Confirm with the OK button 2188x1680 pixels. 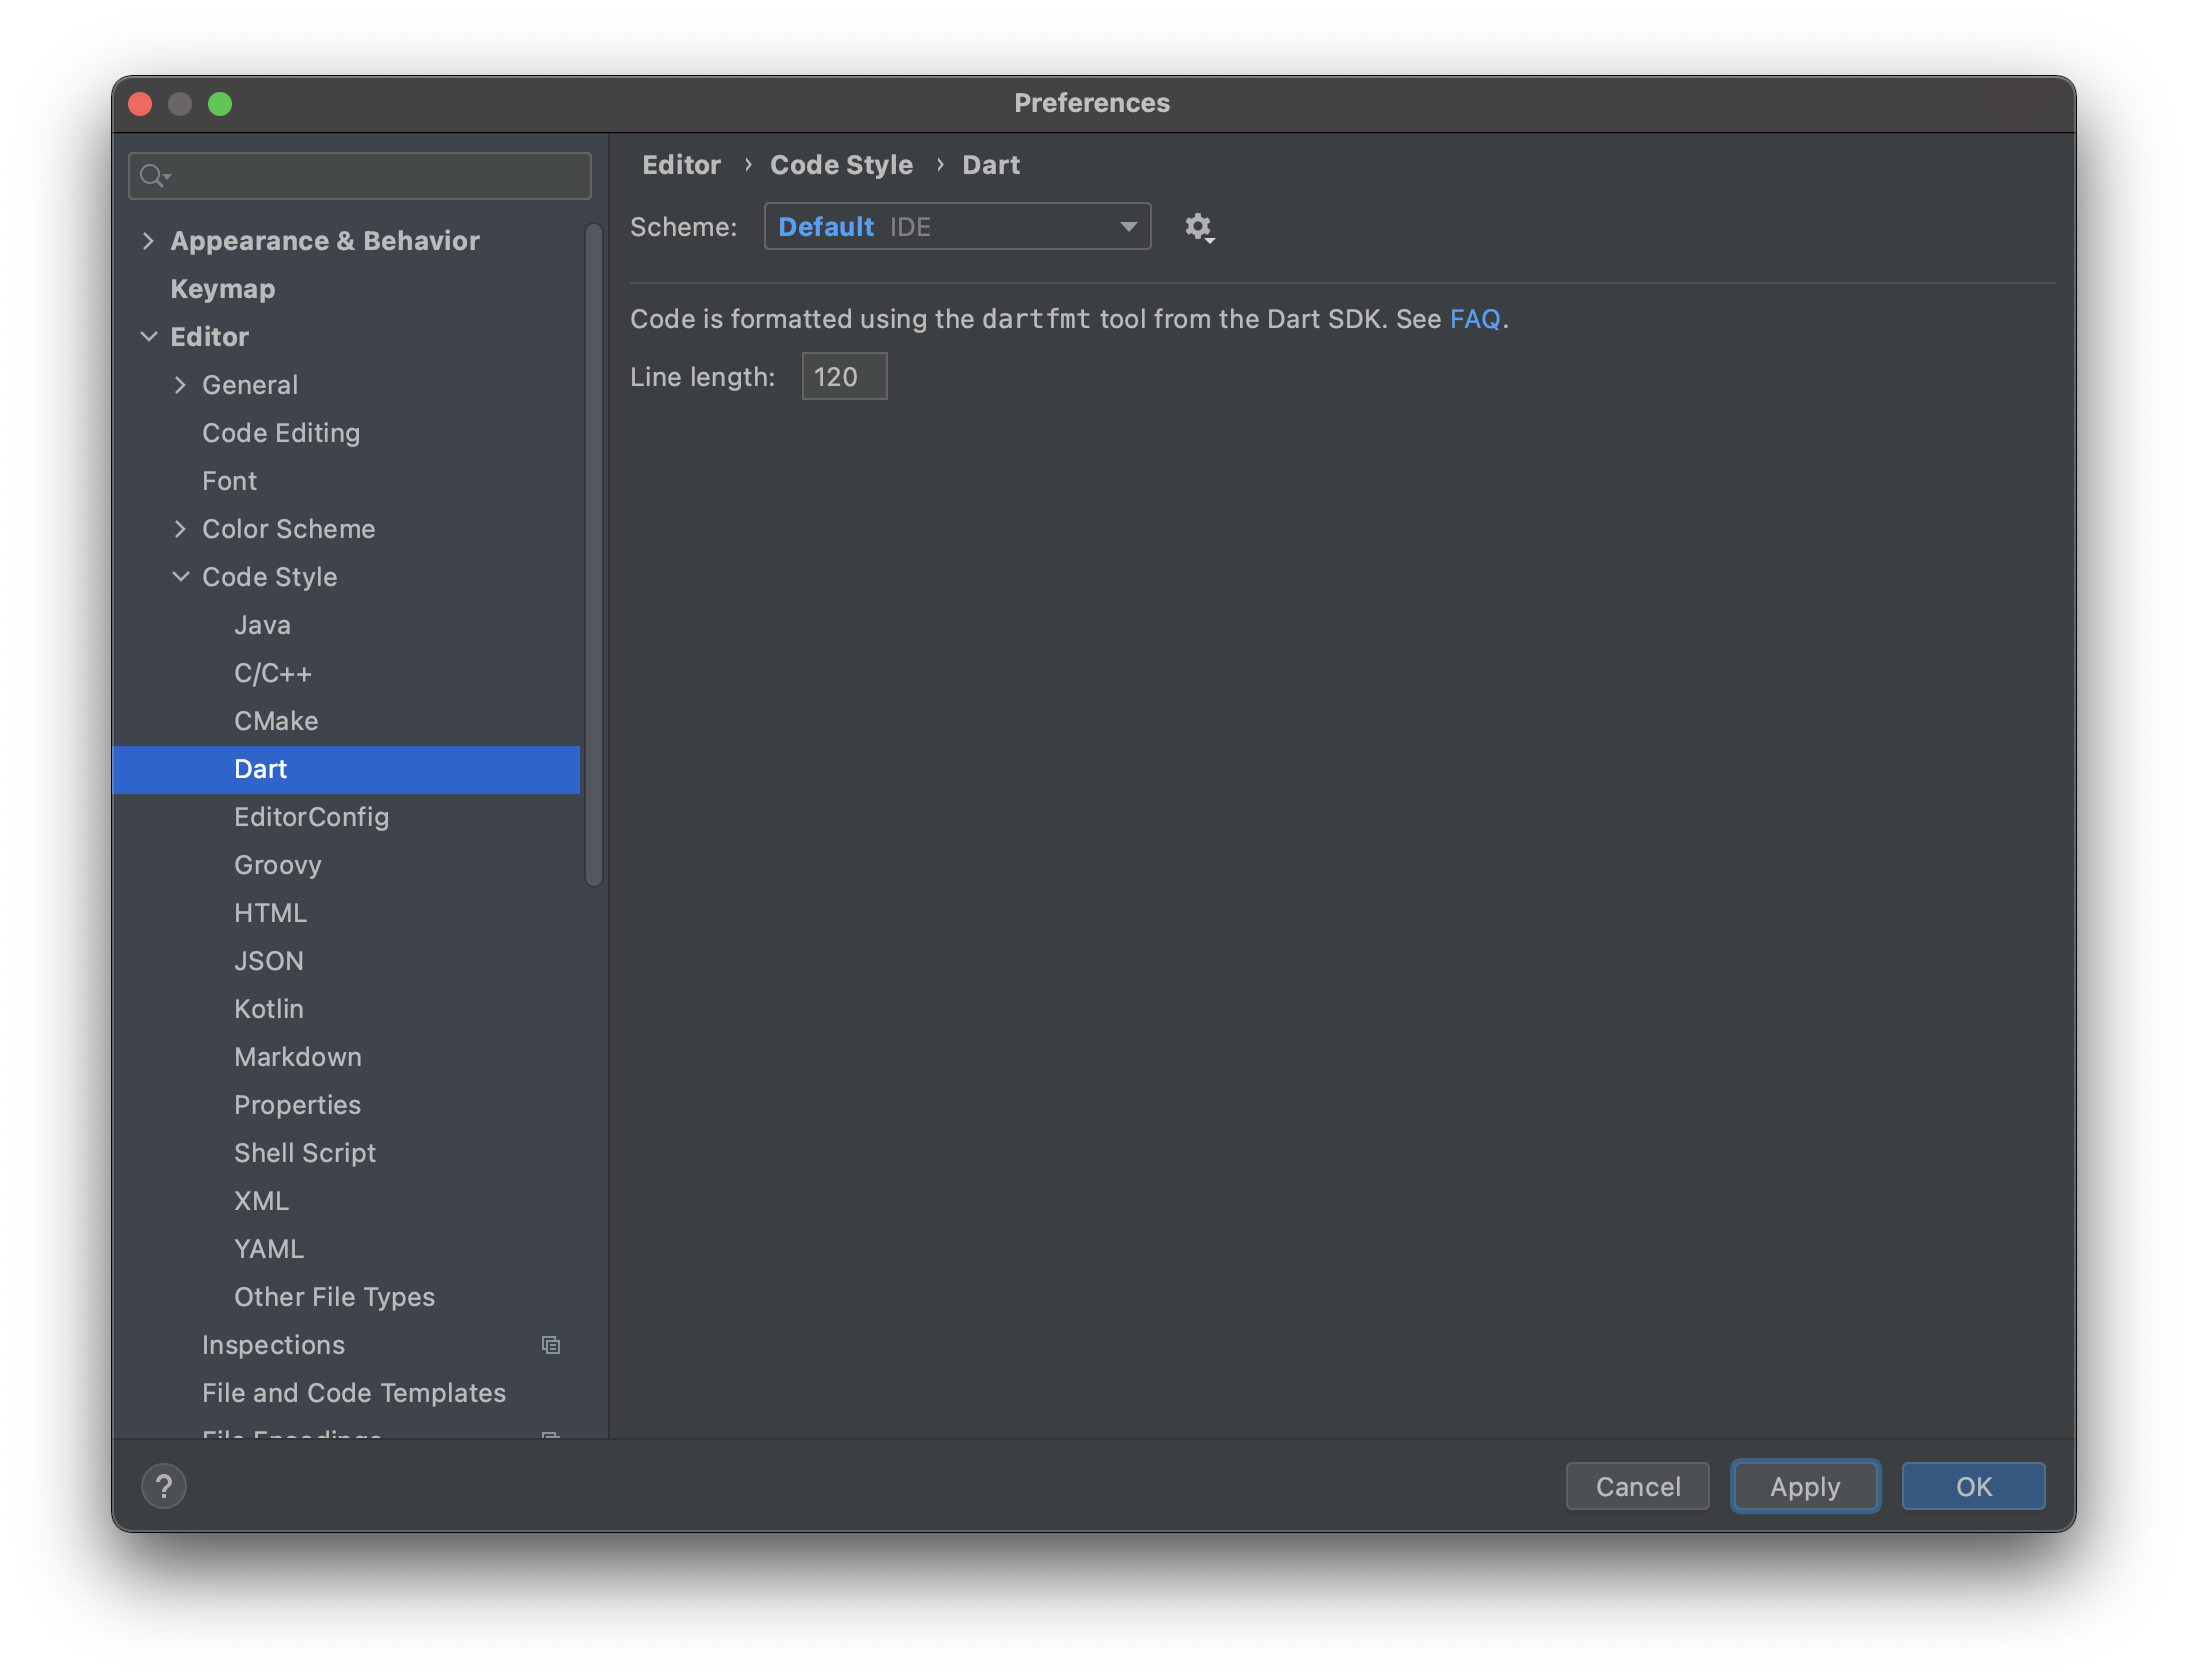pos(1972,1486)
